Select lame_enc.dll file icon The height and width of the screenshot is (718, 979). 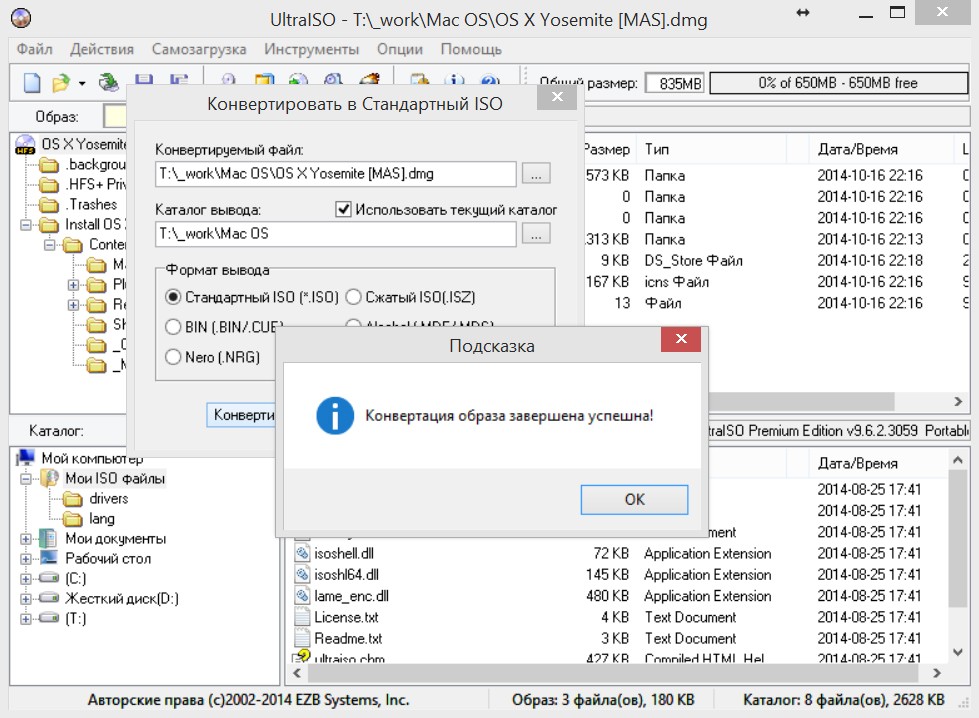302,596
